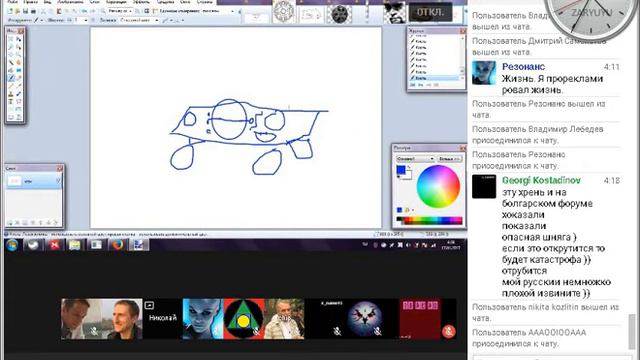Open Firefox from the taskbar
Viewport: 640px width, 360px height.
pos(118,245)
